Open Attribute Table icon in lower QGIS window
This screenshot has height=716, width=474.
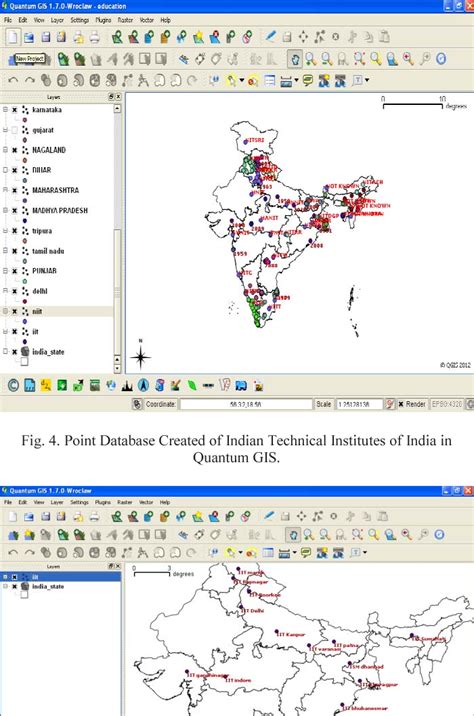coord(268,553)
